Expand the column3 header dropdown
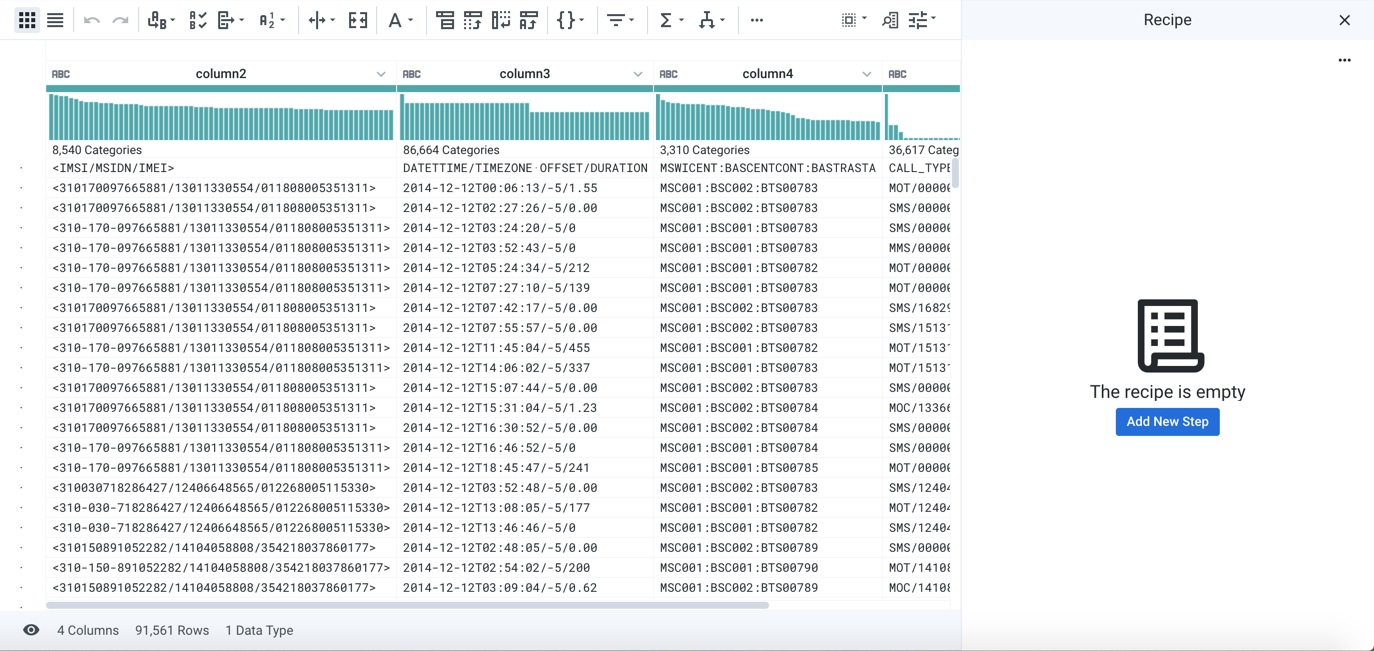Image resolution: width=1374 pixels, height=651 pixels. [638, 74]
